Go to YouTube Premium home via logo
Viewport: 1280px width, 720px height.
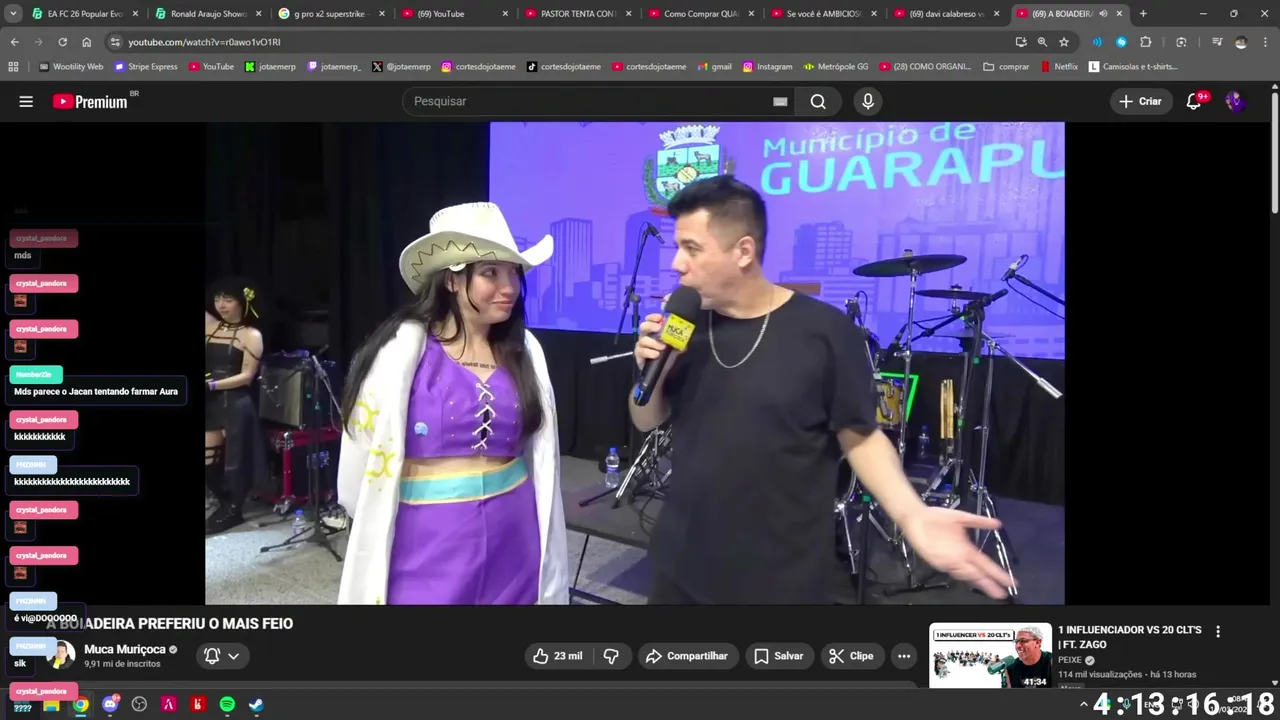[x=90, y=101]
